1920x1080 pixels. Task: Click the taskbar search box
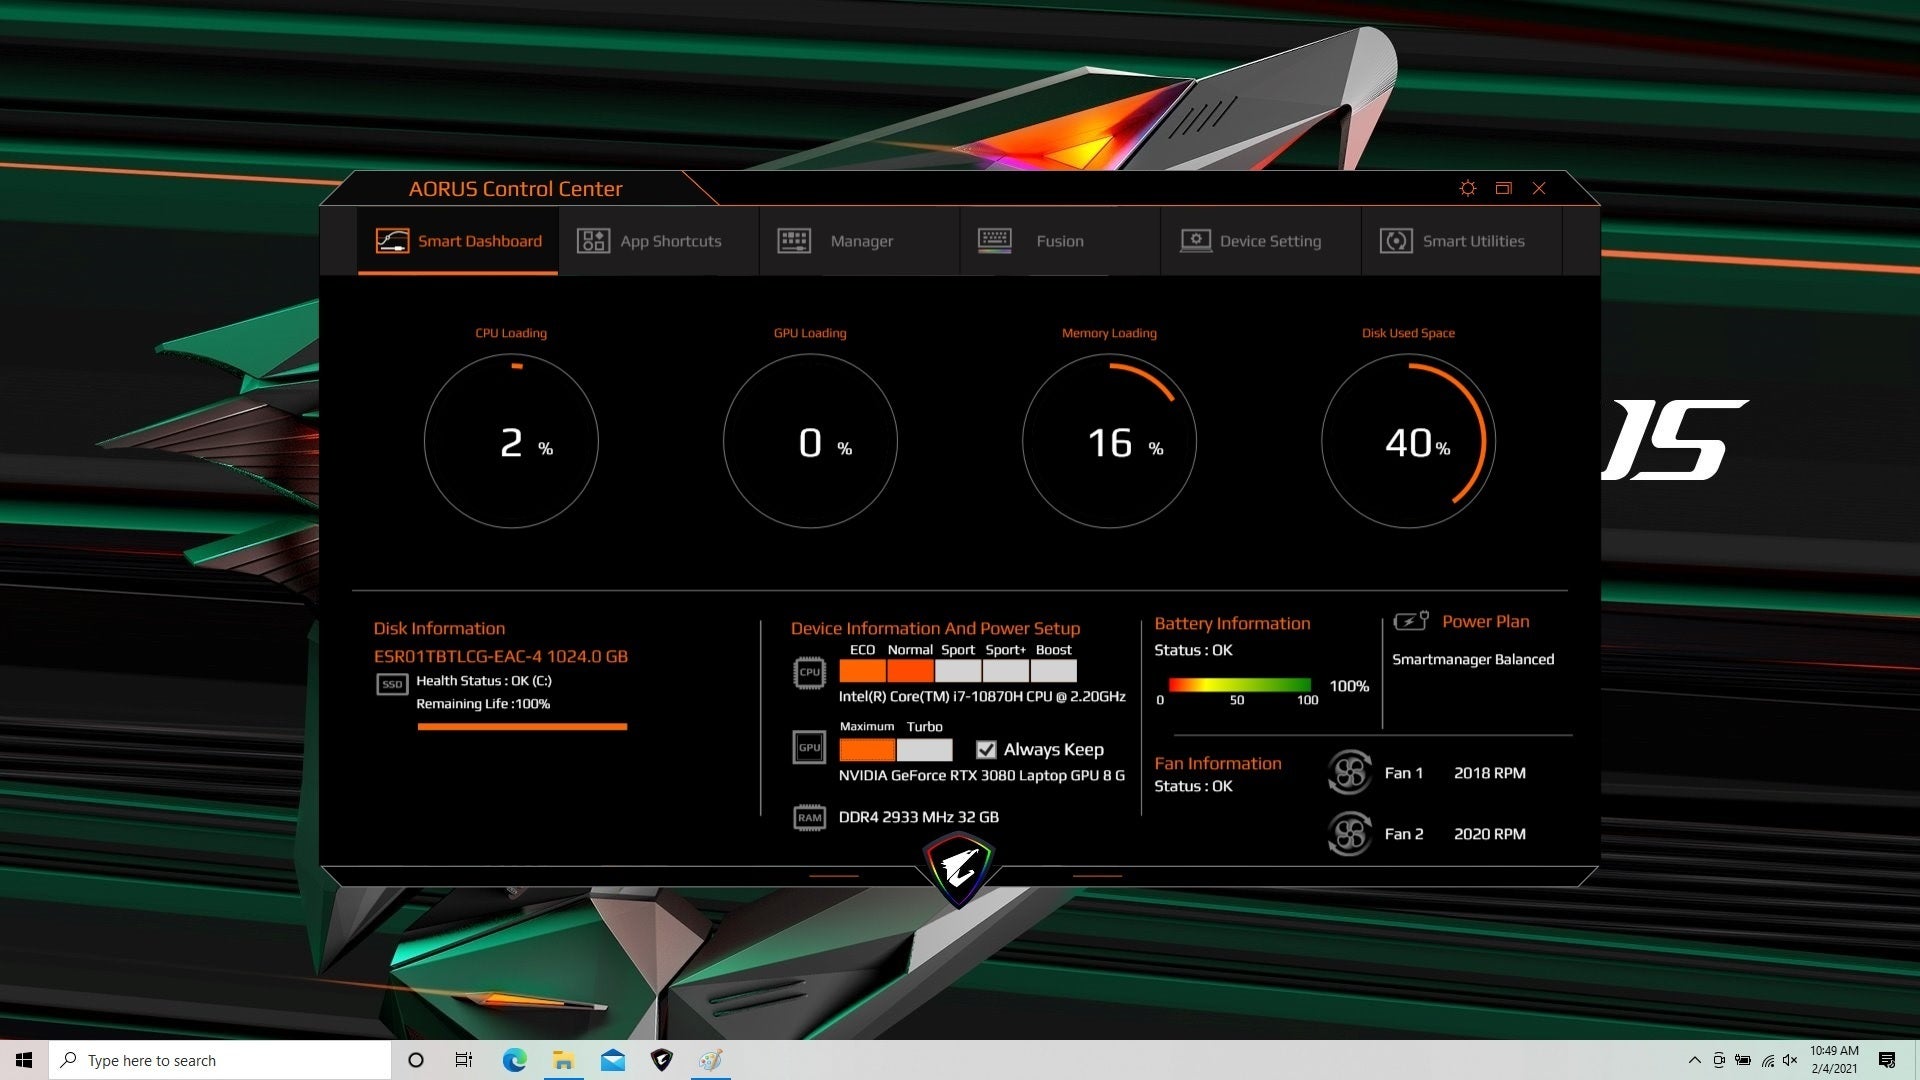pos(220,1060)
